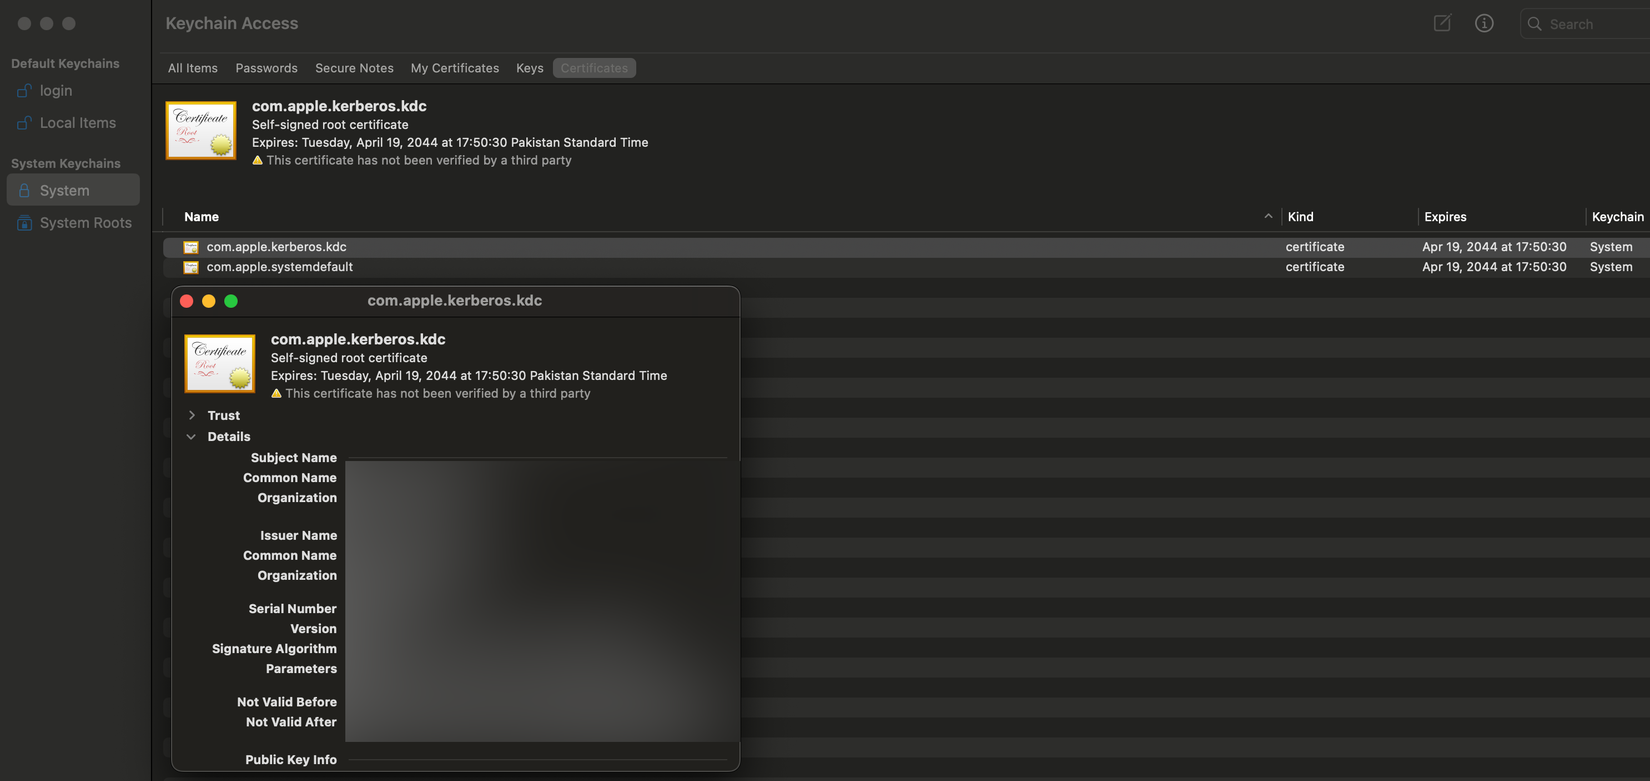The height and width of the screenshot is (781, 1650).
Task: Zoom the com.apple.kerberos.kdc detail window
Action: (231, 301)
